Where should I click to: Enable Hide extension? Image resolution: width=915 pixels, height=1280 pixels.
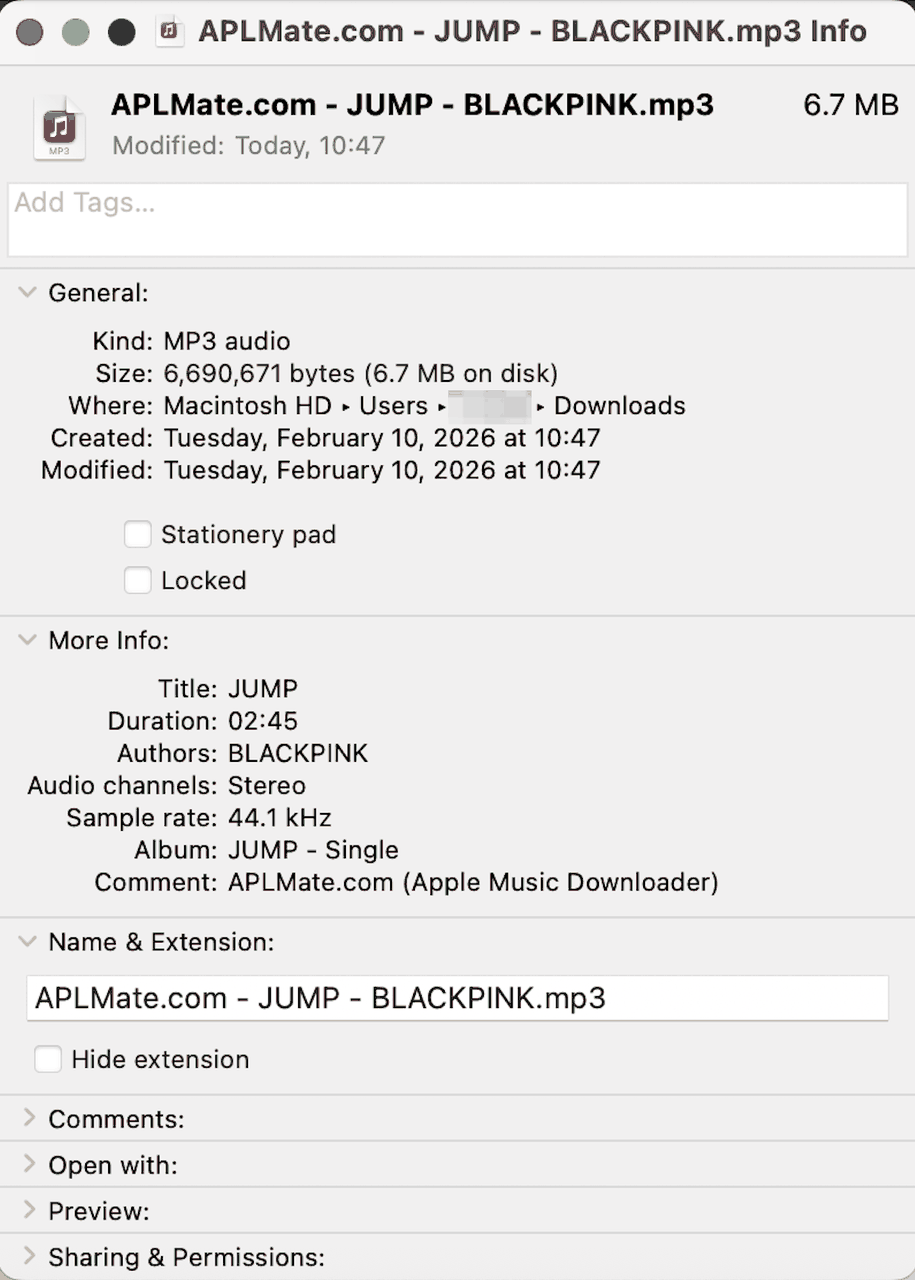pyautogui.click(x=47, y=1059)
